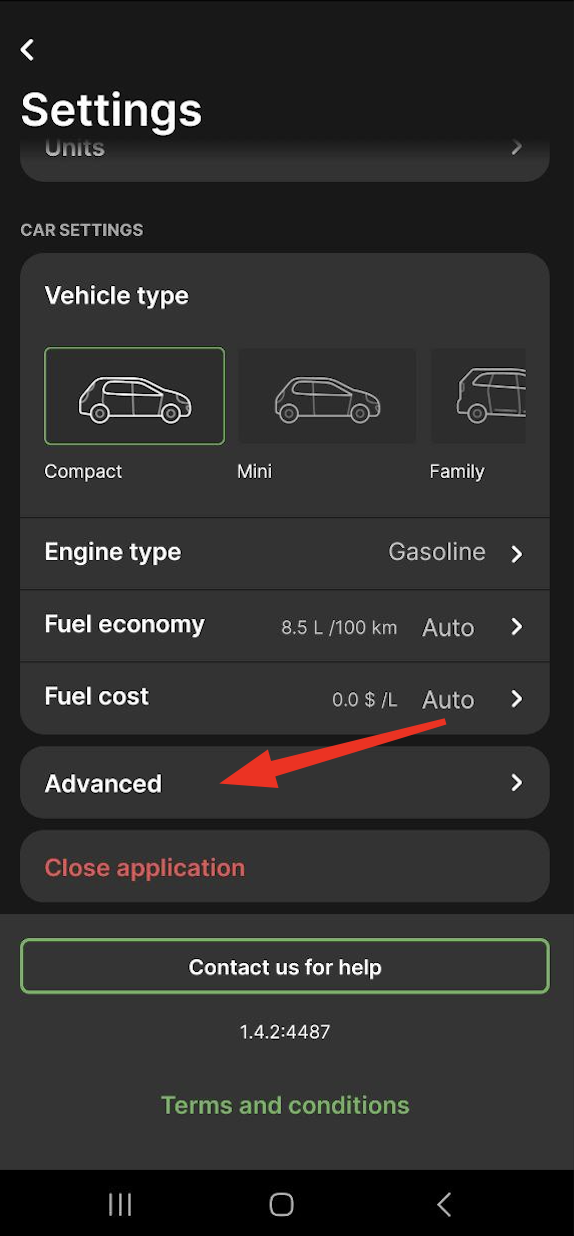Viewport: 574px width, 1236px height.
Task: Select the Mini car icon
Action: coord(327,396)
